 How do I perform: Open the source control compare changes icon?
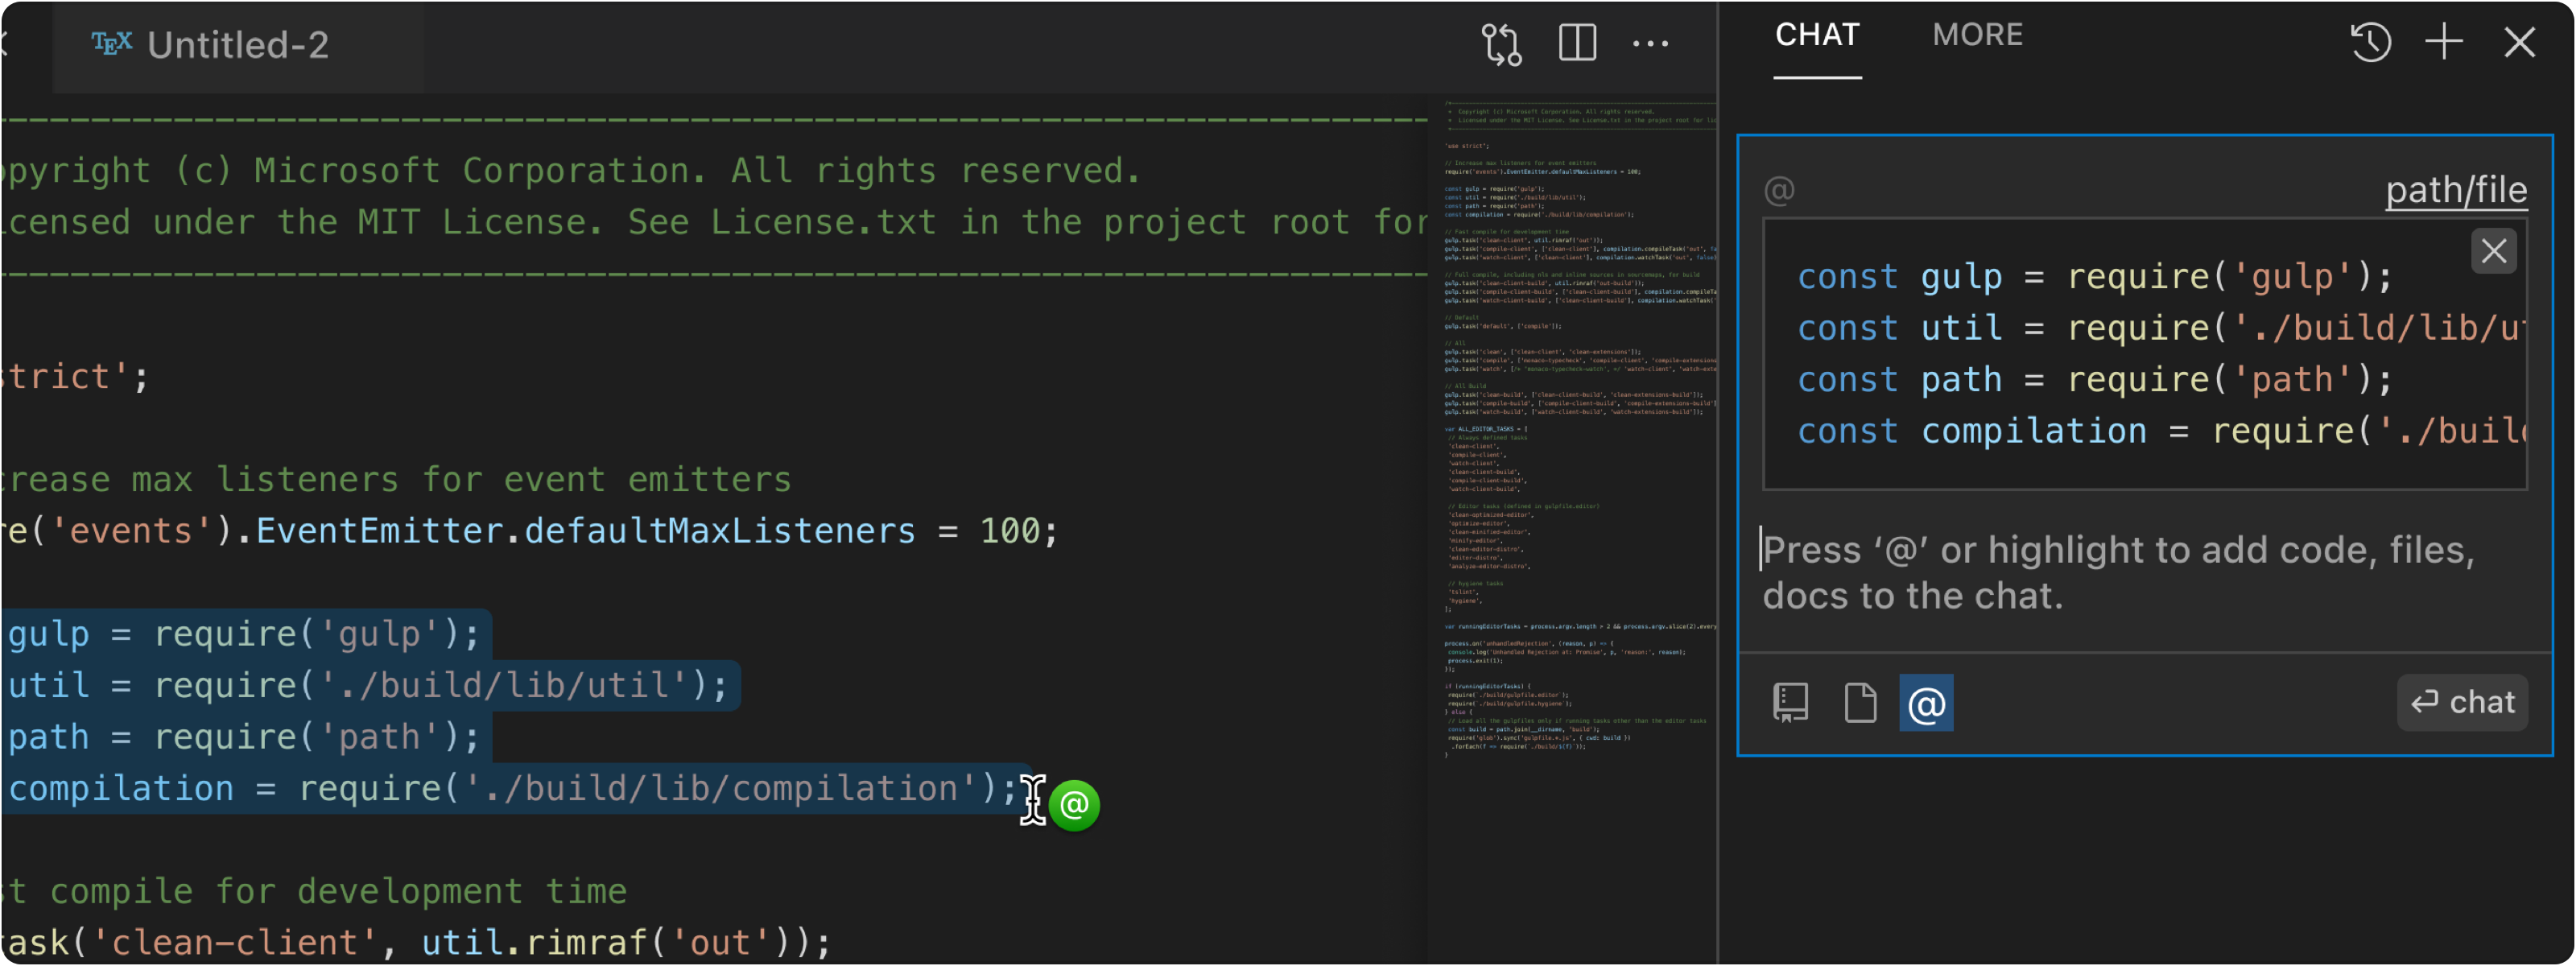[1501, 44]
